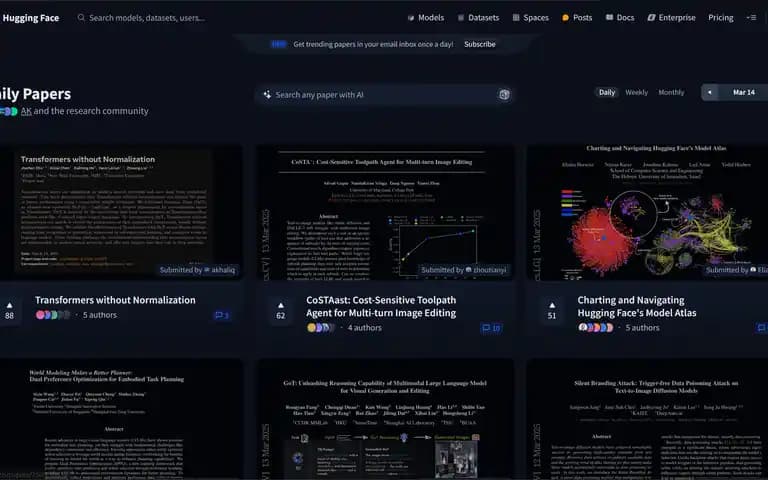Viewport: 768px width, 480px height.
Task: Click 5 authors text under Transformers paper
Action: point(100,315)
